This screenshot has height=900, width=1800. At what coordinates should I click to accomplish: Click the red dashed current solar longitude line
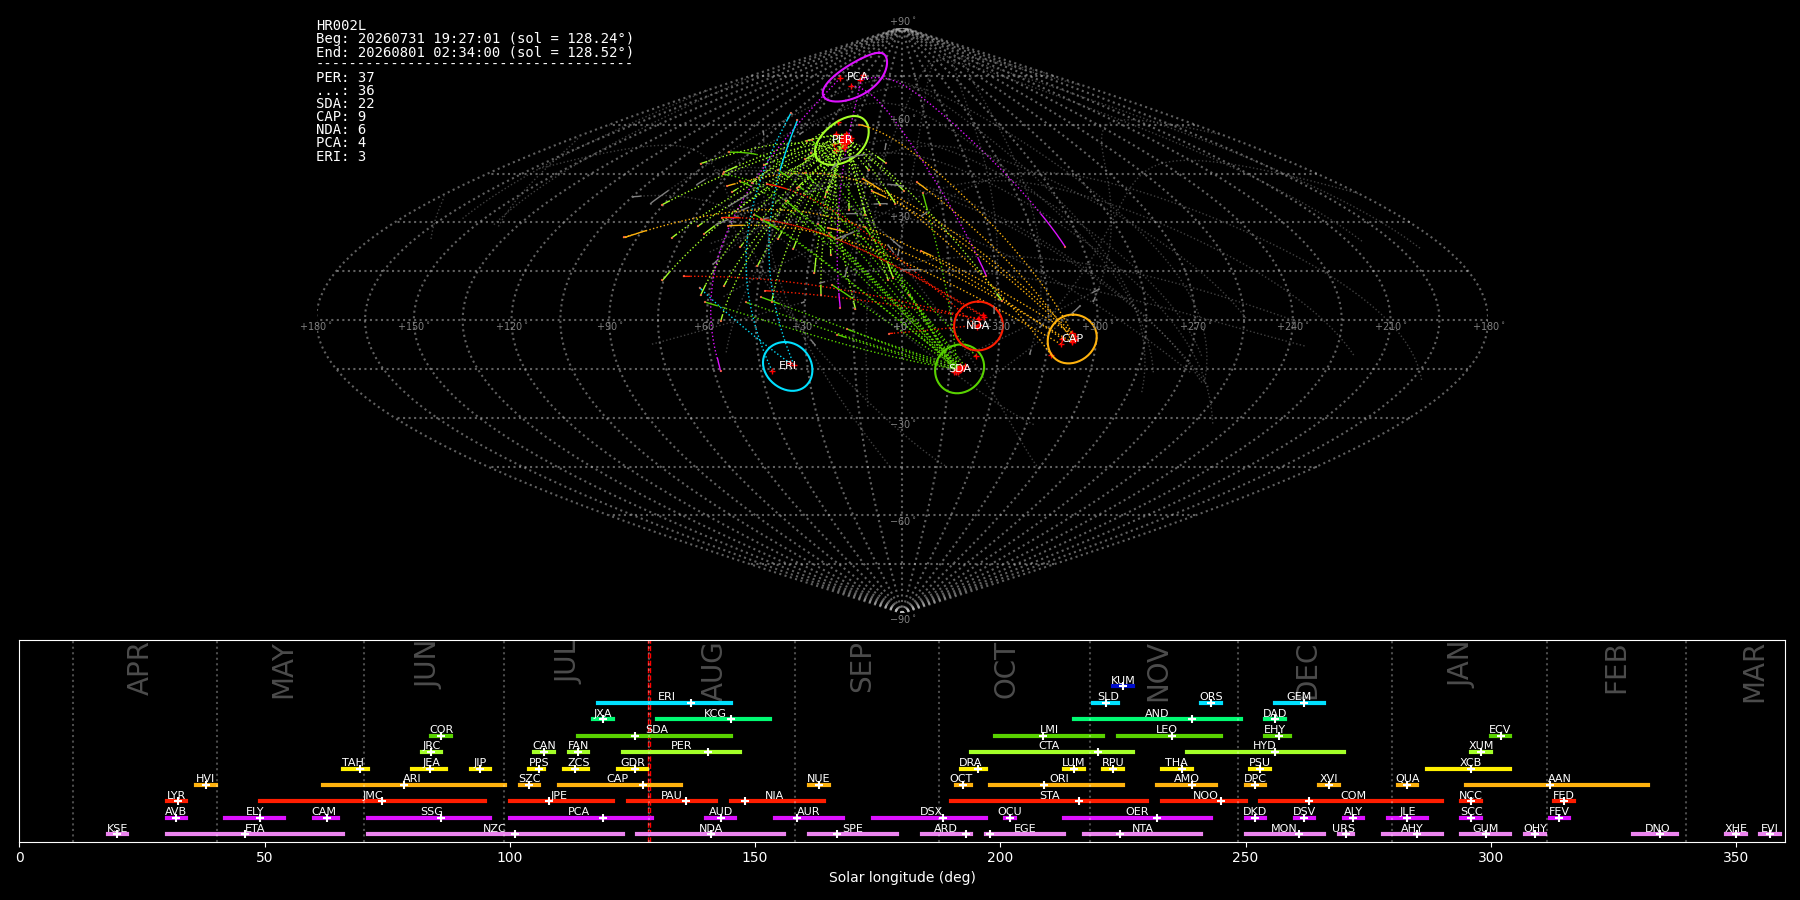point(649,740)
